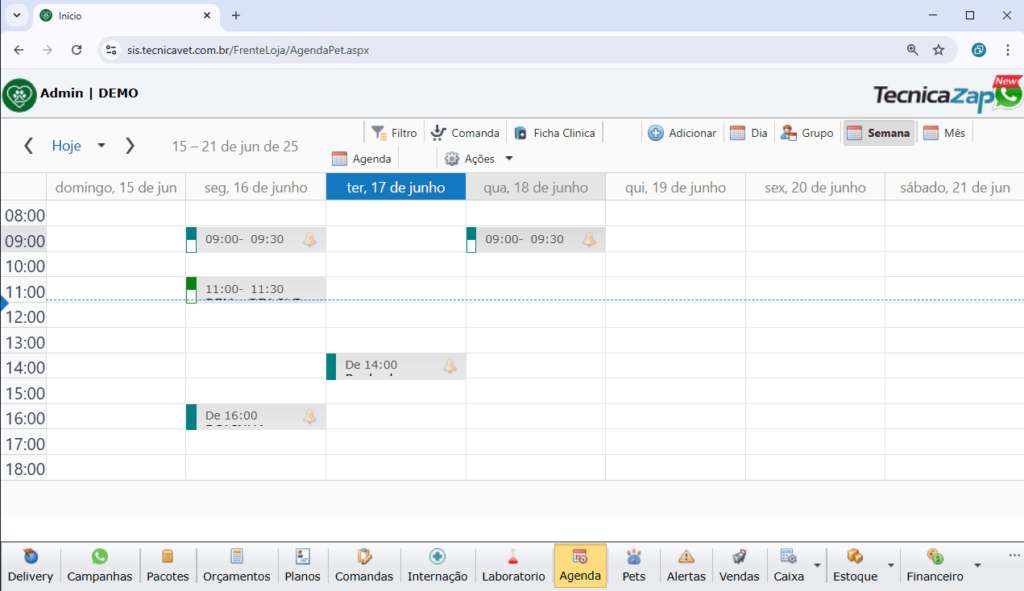Go to next week arrow
The height and width of the screenshot is (591, 1024).
(130, 146)
